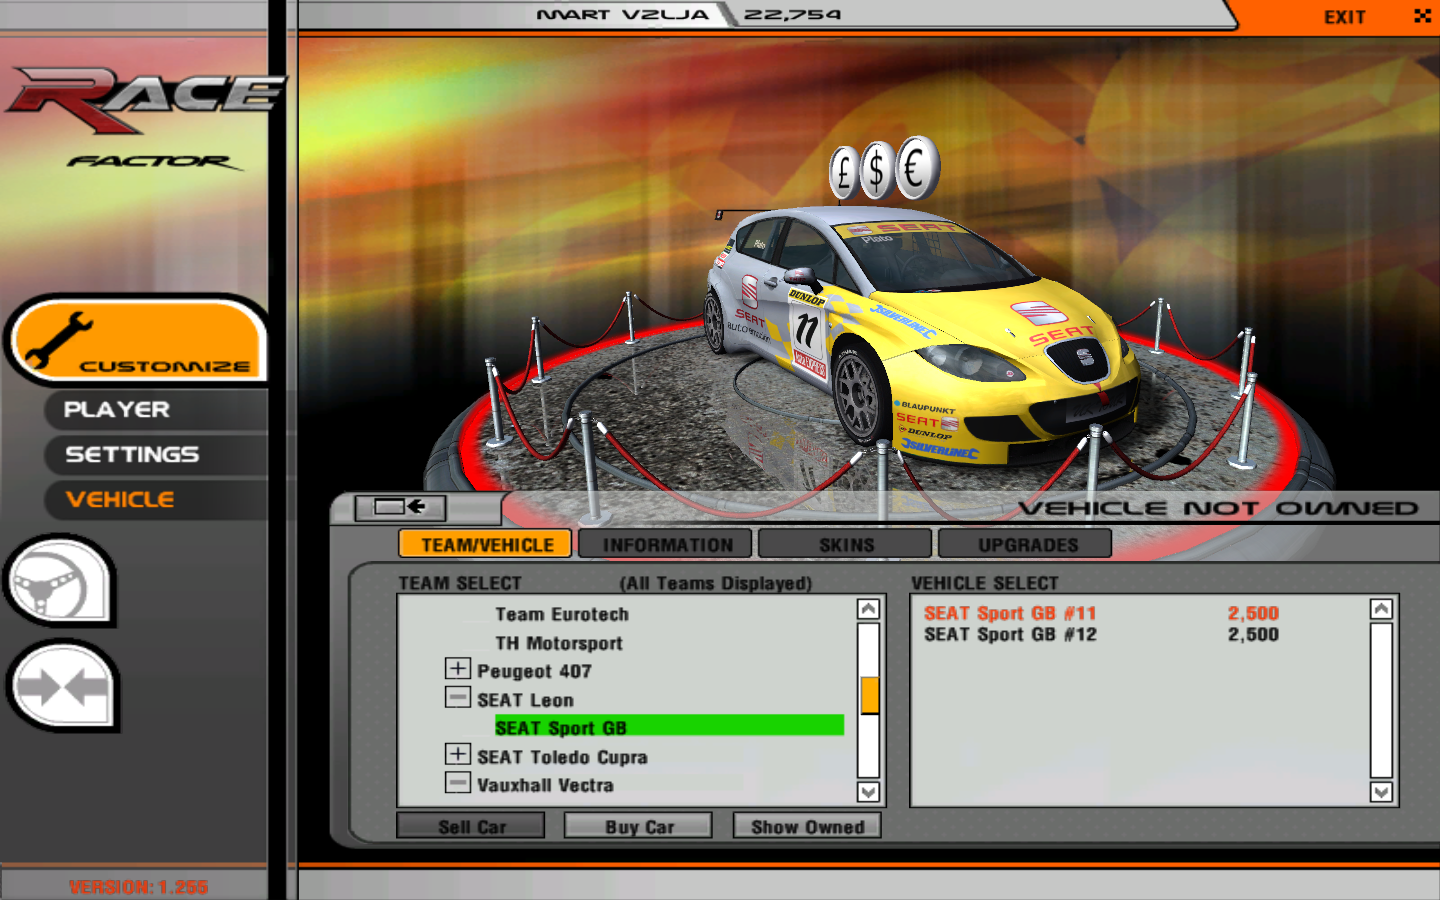Open the steering wheel race section
This screenshot has width=1440, height=900.
point(60,581)
